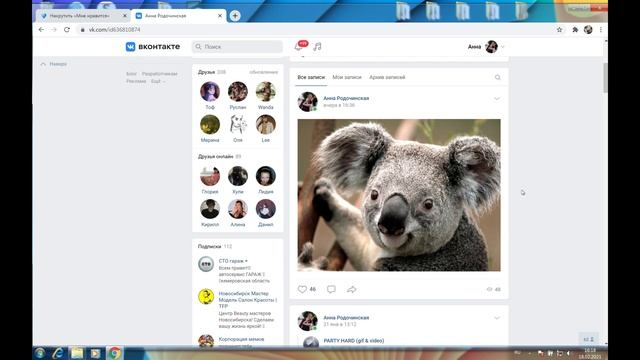Screen dimensions: 640x360
Task: Click the Наверх scroll-to-top link
Action: tap(53, 64)
